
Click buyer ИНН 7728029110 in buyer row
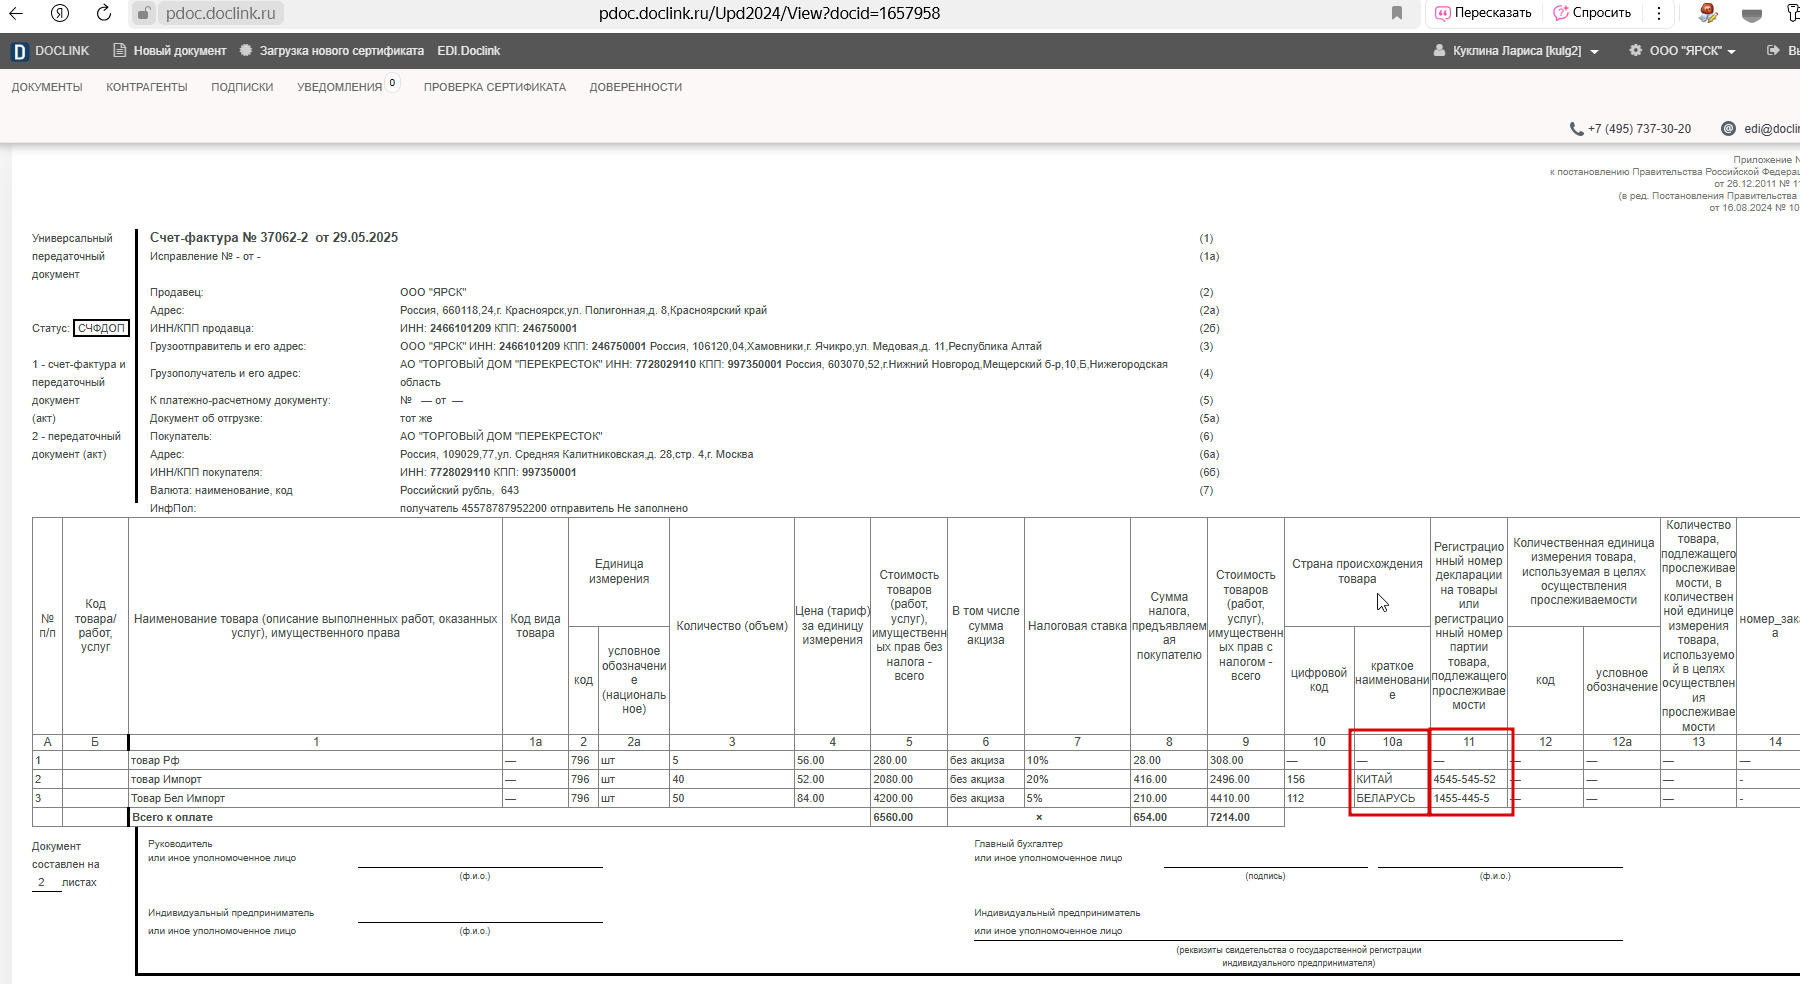pos(460,472)
